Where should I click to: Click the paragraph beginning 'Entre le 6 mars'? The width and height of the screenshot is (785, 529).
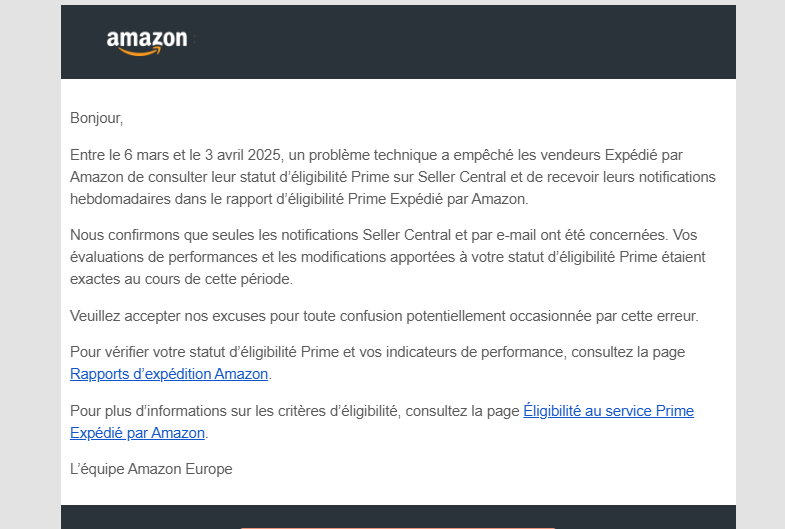392,177
